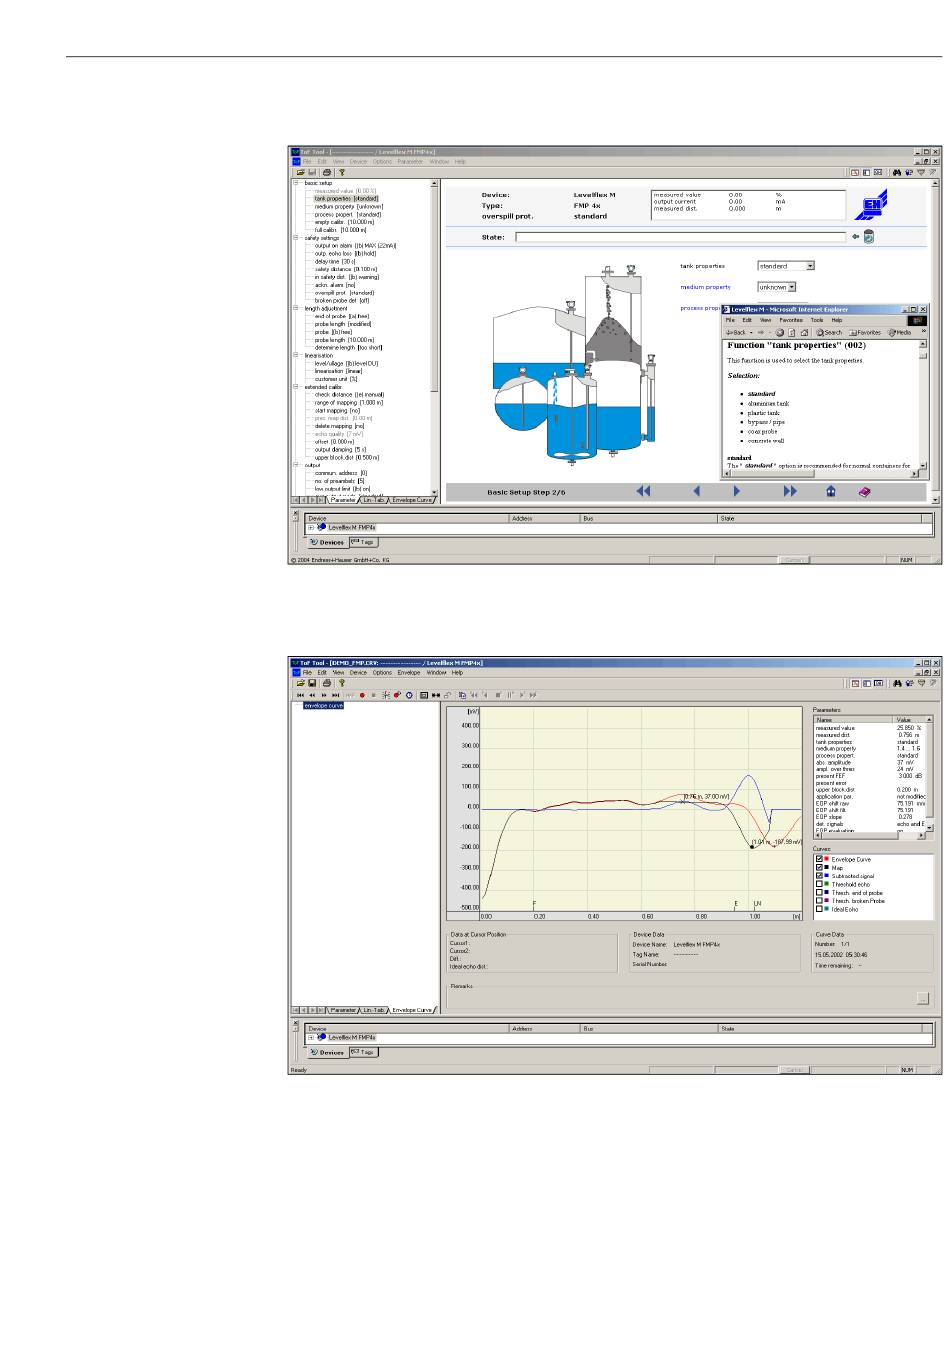Click the State input field

681,237
